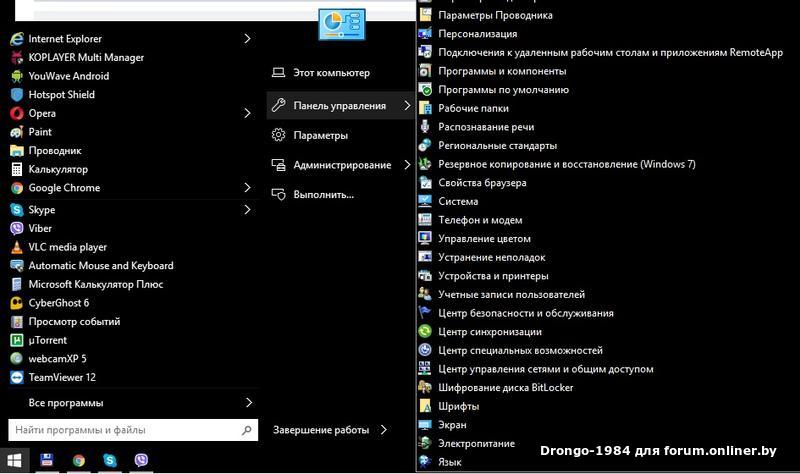
Task: Click the floppy disk icon on taskbar
Action: click(x=46, y=460)
